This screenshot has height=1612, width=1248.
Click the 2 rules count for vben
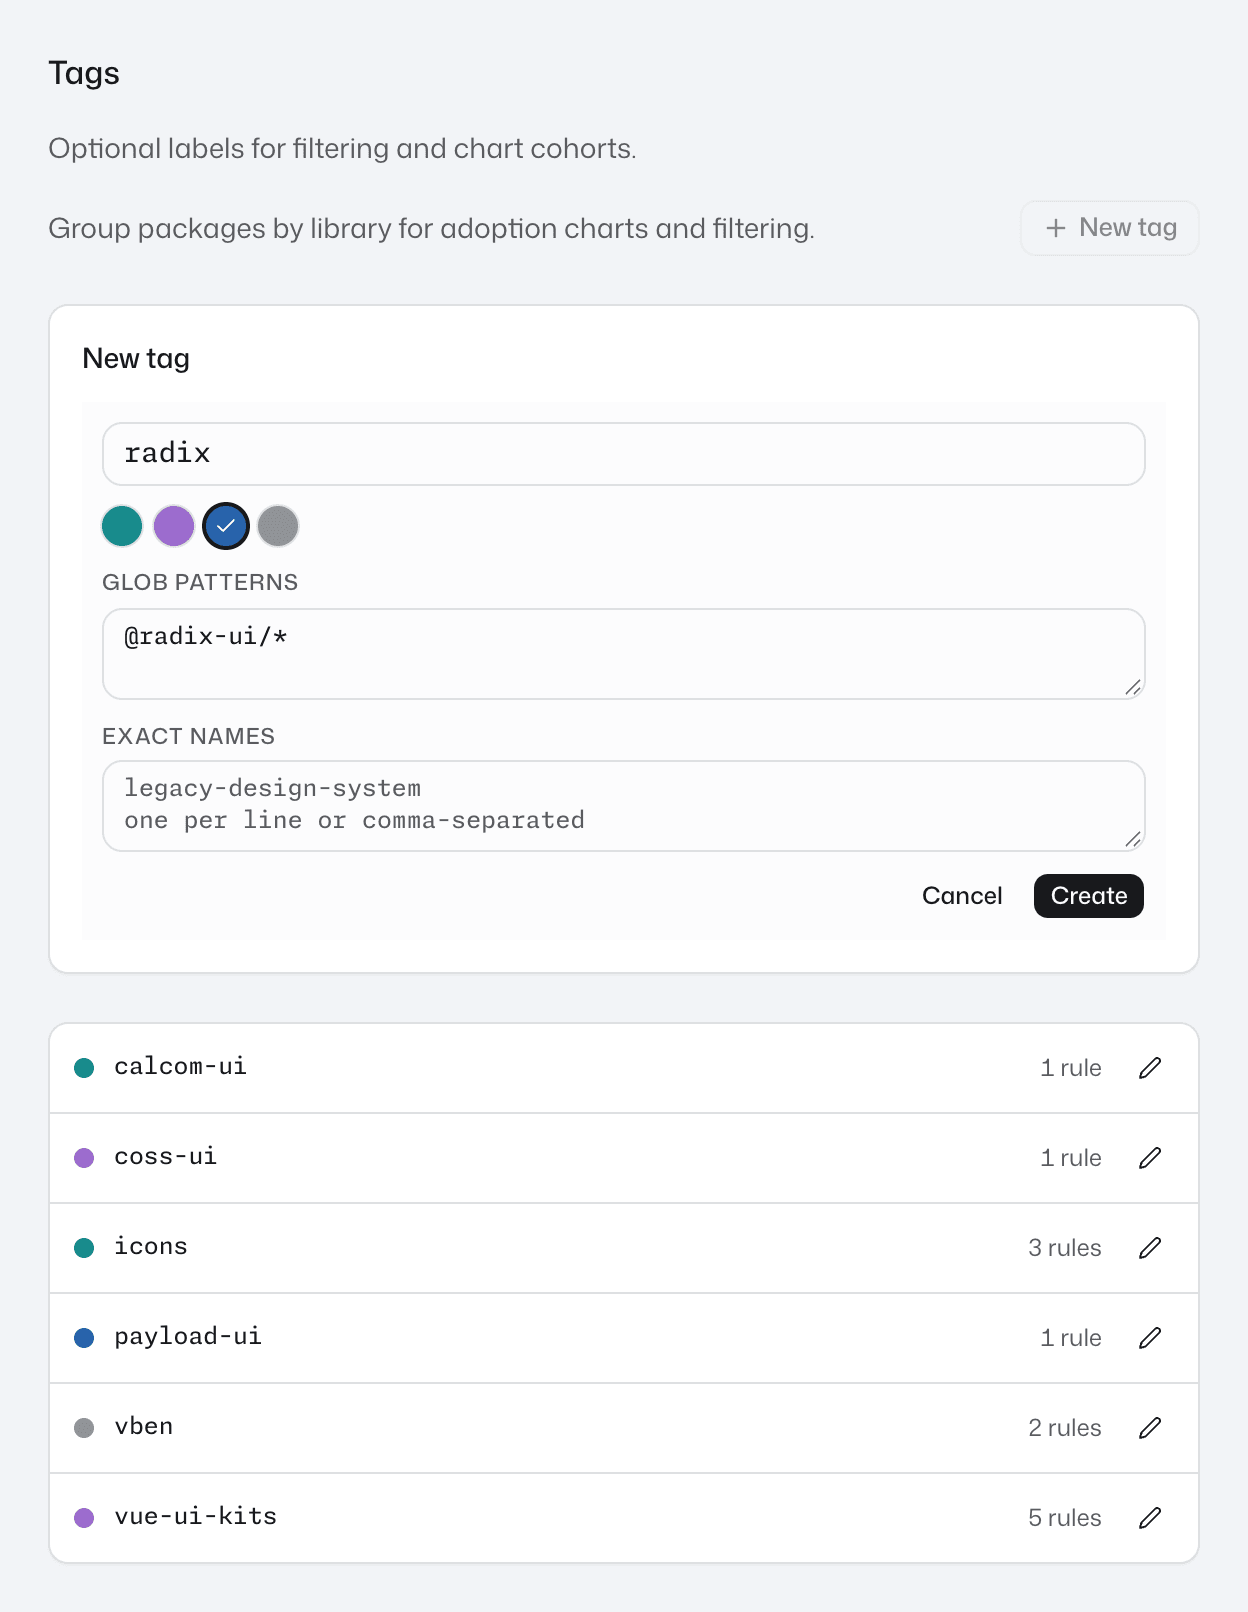[1065, 1428]
